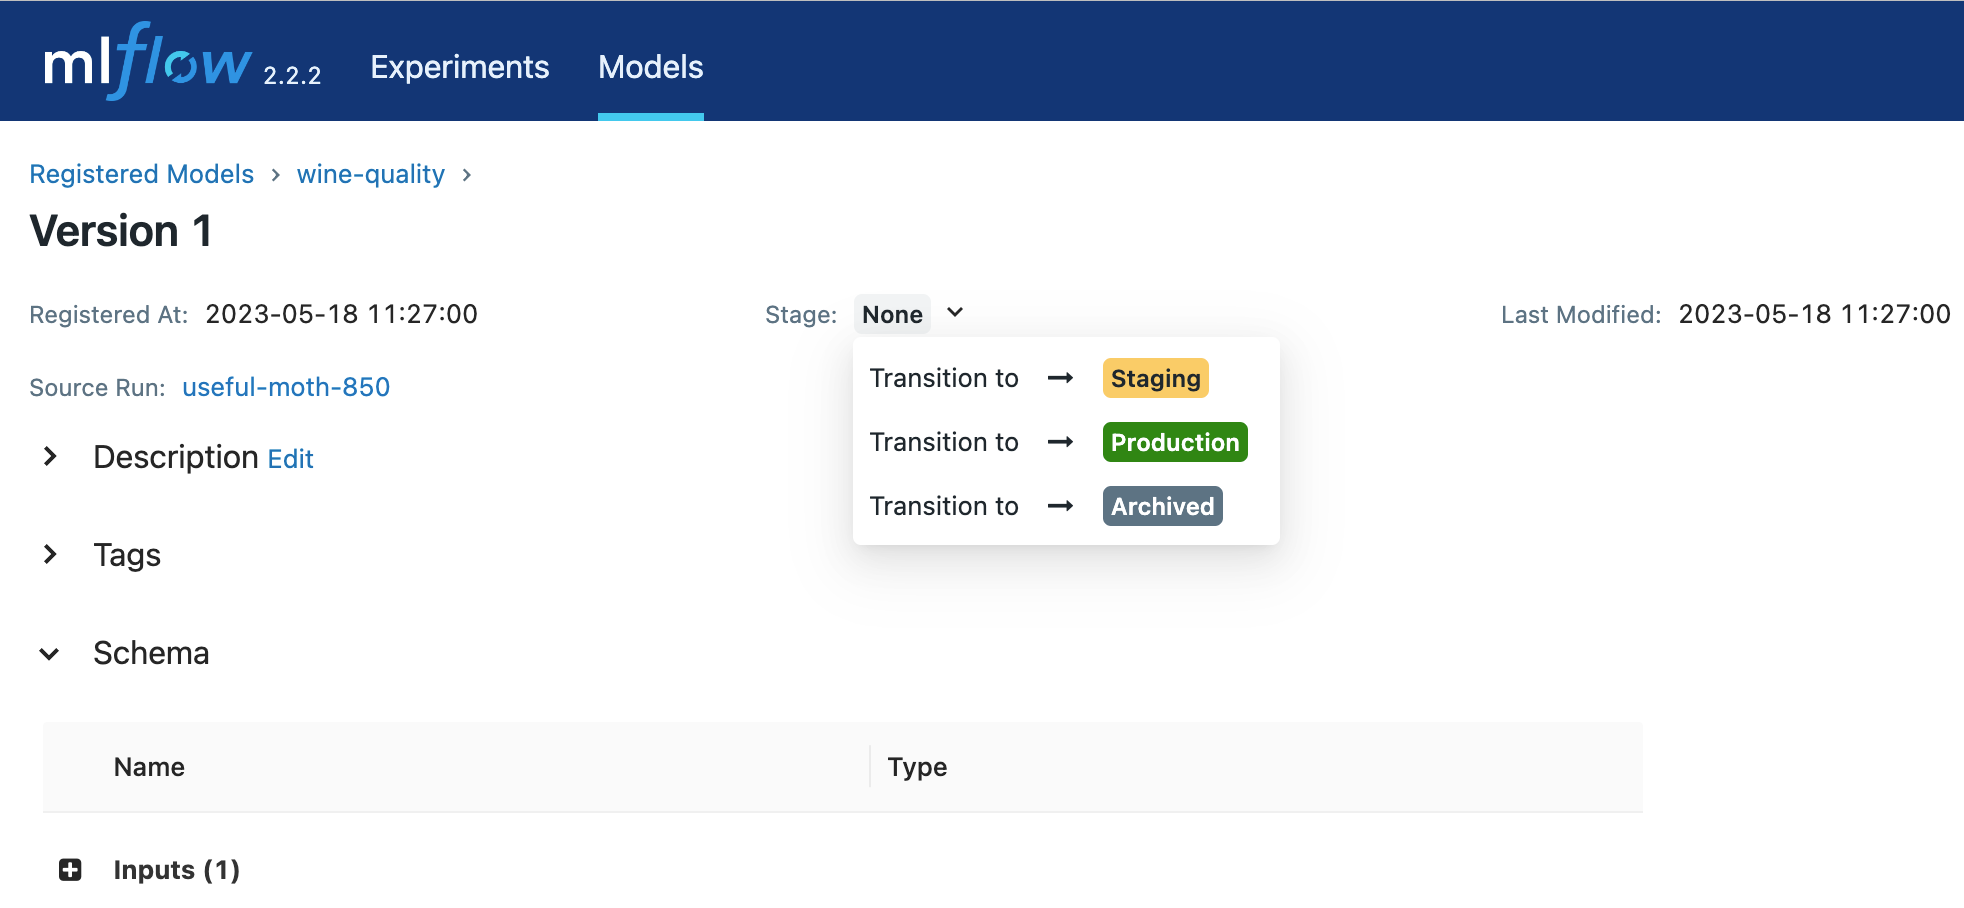Go to Registered Models breadcrumb
This screenshot has width=1964, height=908.
pos(142,174)
